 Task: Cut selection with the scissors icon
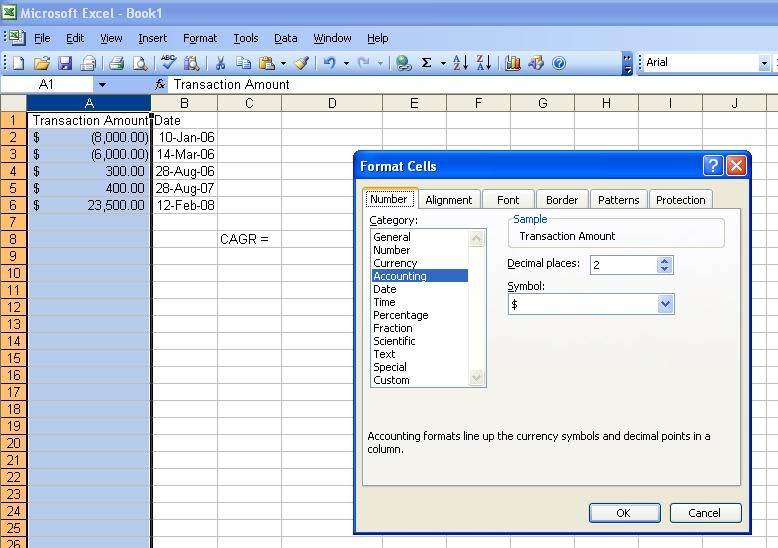(220, 63)
